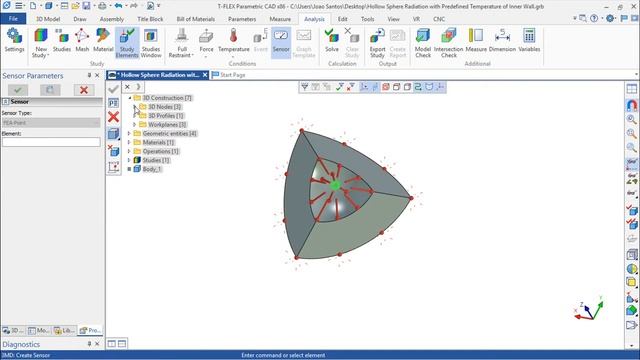Image resolution: width=640 pixels, height=360 pixels.
Task: Switch to the Assembly ribbon tab
Action: 112,19
